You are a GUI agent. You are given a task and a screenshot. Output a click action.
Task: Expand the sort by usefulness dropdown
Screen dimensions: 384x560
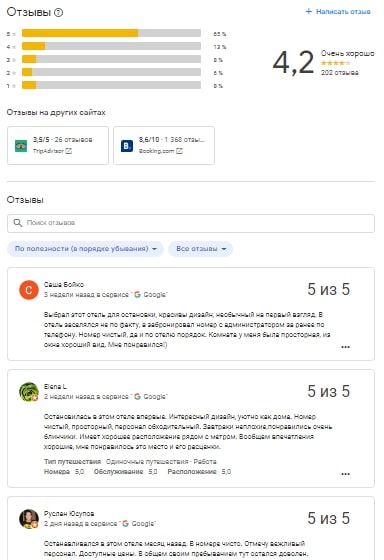coord(85,249)
